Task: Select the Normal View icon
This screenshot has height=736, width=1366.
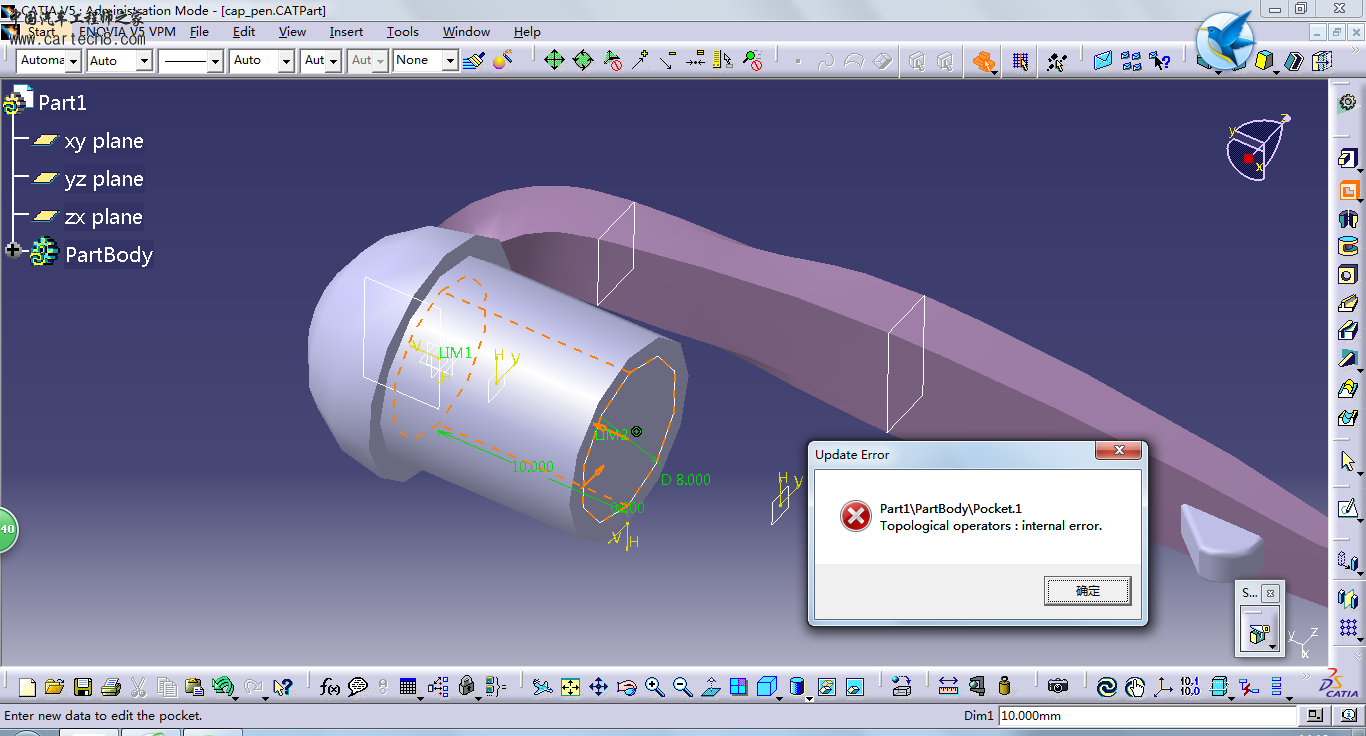Action: point(710,687)
